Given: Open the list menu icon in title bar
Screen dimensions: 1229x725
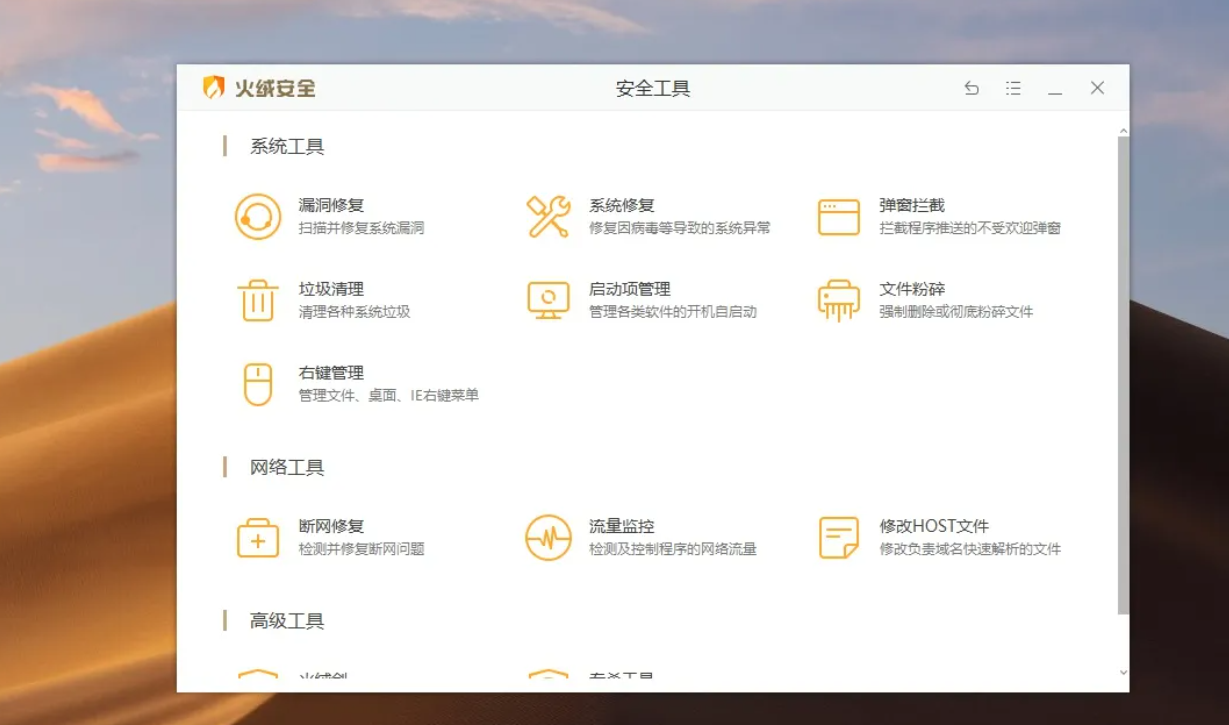Looking at the screenshot, I should click(1013, 88).
